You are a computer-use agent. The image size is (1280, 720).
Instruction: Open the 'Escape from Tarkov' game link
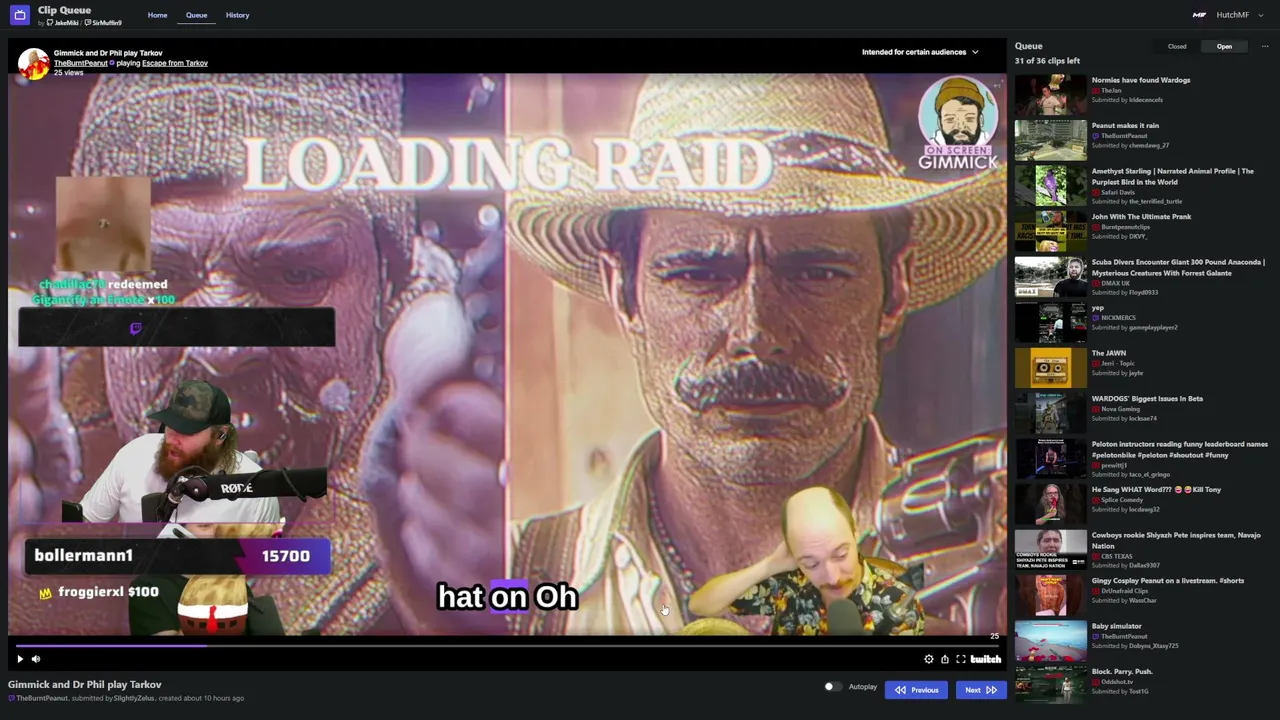click(x=175, y=63)
